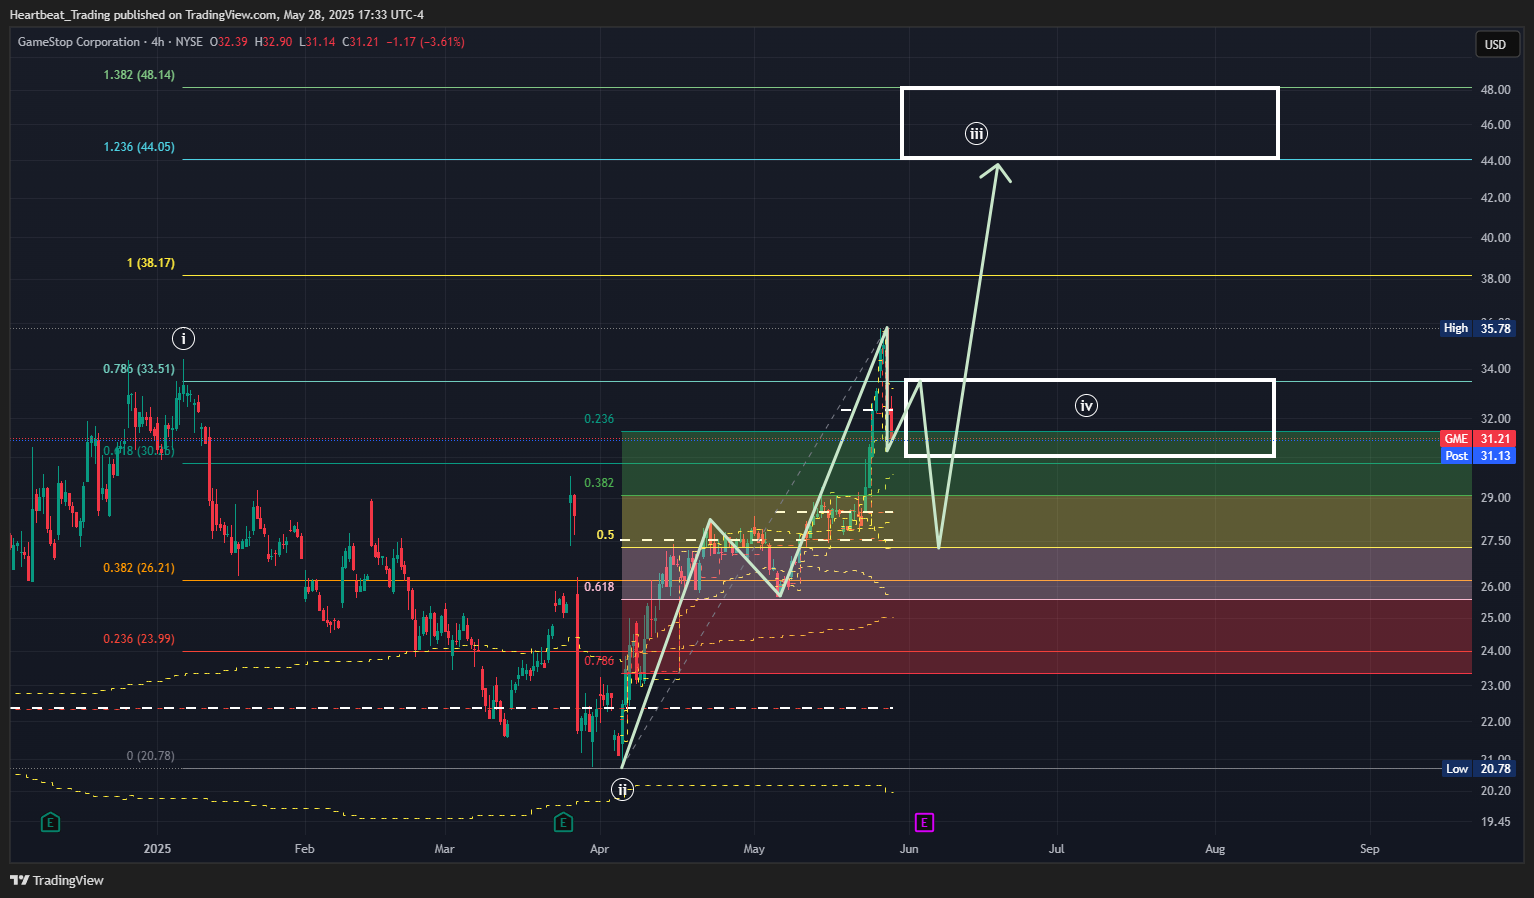Screen dimensions: 1534x898
Task: Click the 0.786 (33.51) Fibonacci label
Action: (139, 369)
